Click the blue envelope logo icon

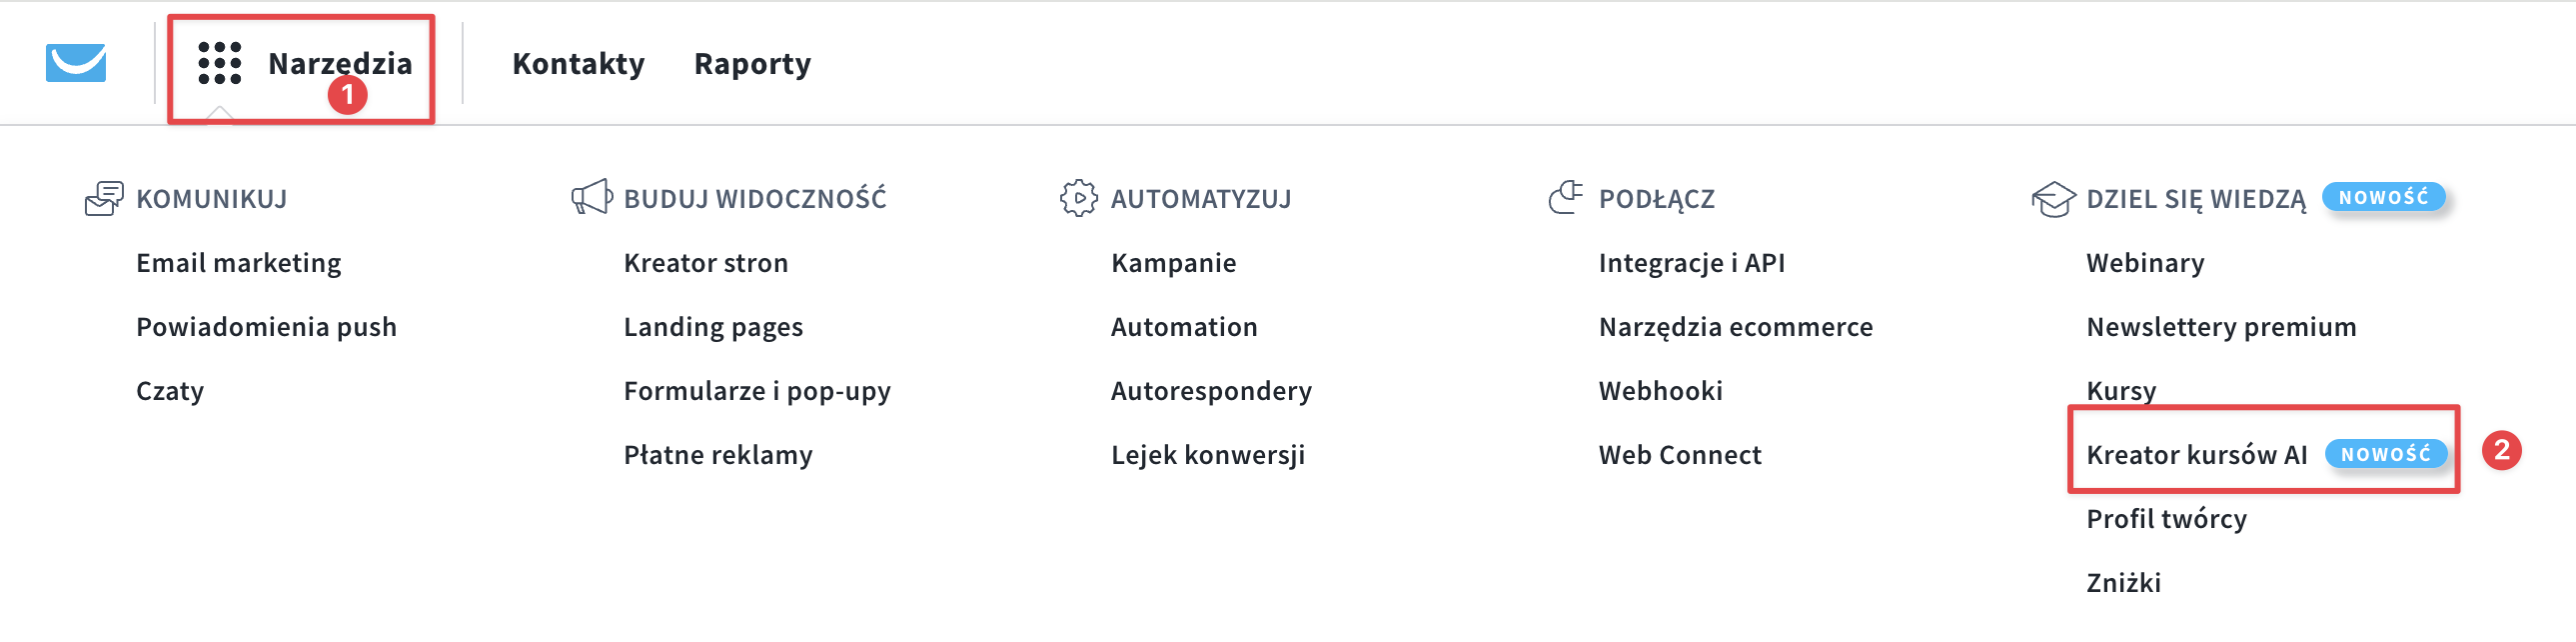pos(76,63)
